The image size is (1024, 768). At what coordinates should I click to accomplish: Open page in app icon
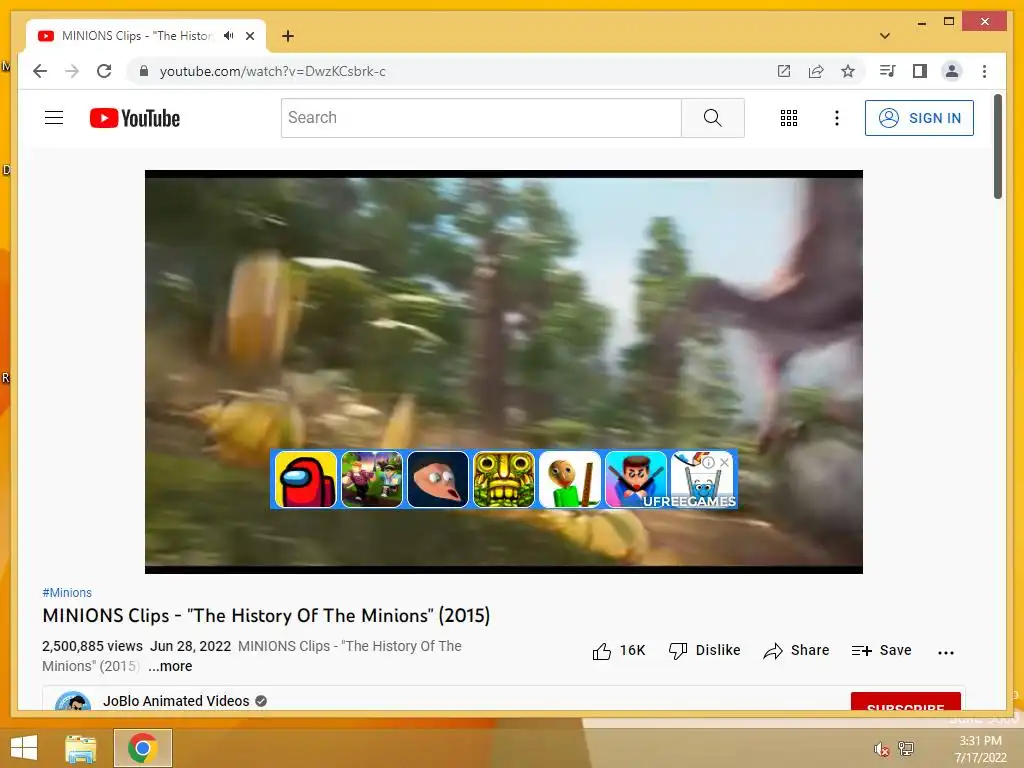point(784,71)
